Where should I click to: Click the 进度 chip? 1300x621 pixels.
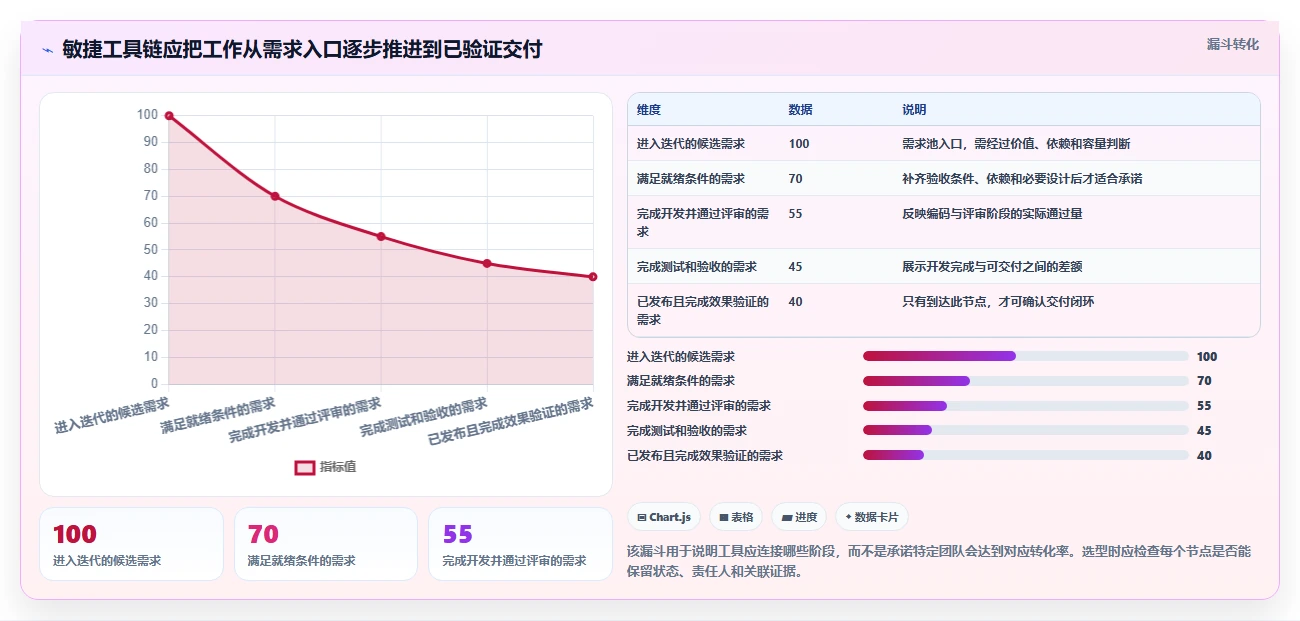point(799,517)
